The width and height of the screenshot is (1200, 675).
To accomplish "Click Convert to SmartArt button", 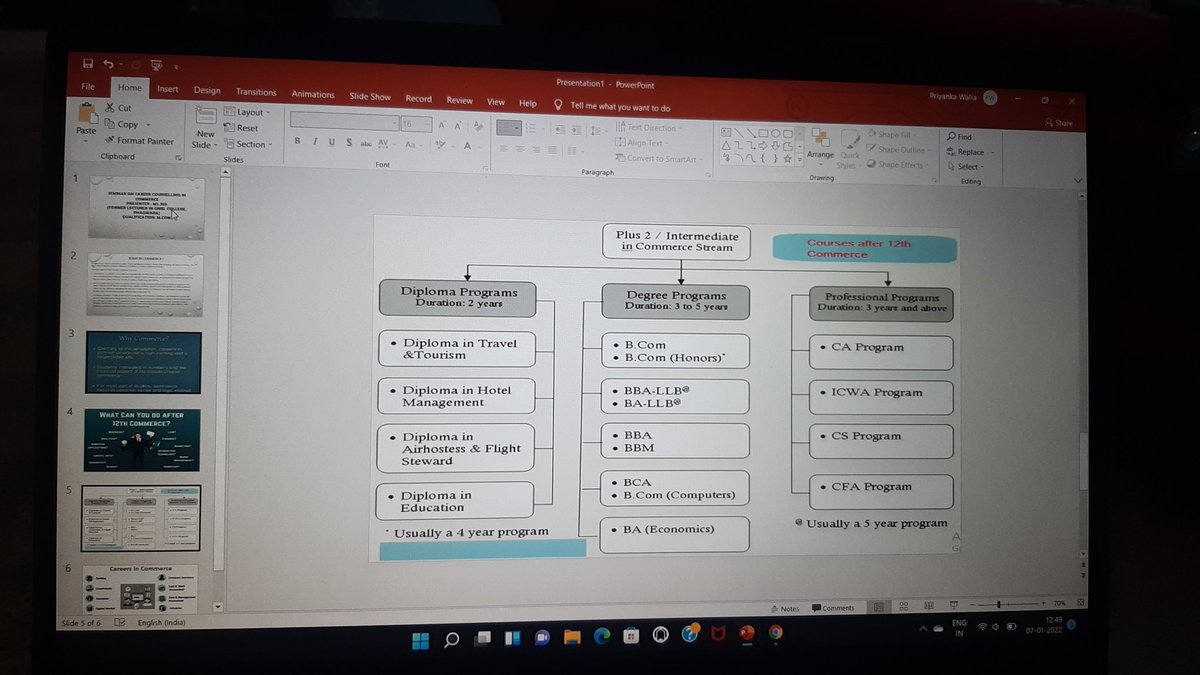I will (x=658, y=158).
